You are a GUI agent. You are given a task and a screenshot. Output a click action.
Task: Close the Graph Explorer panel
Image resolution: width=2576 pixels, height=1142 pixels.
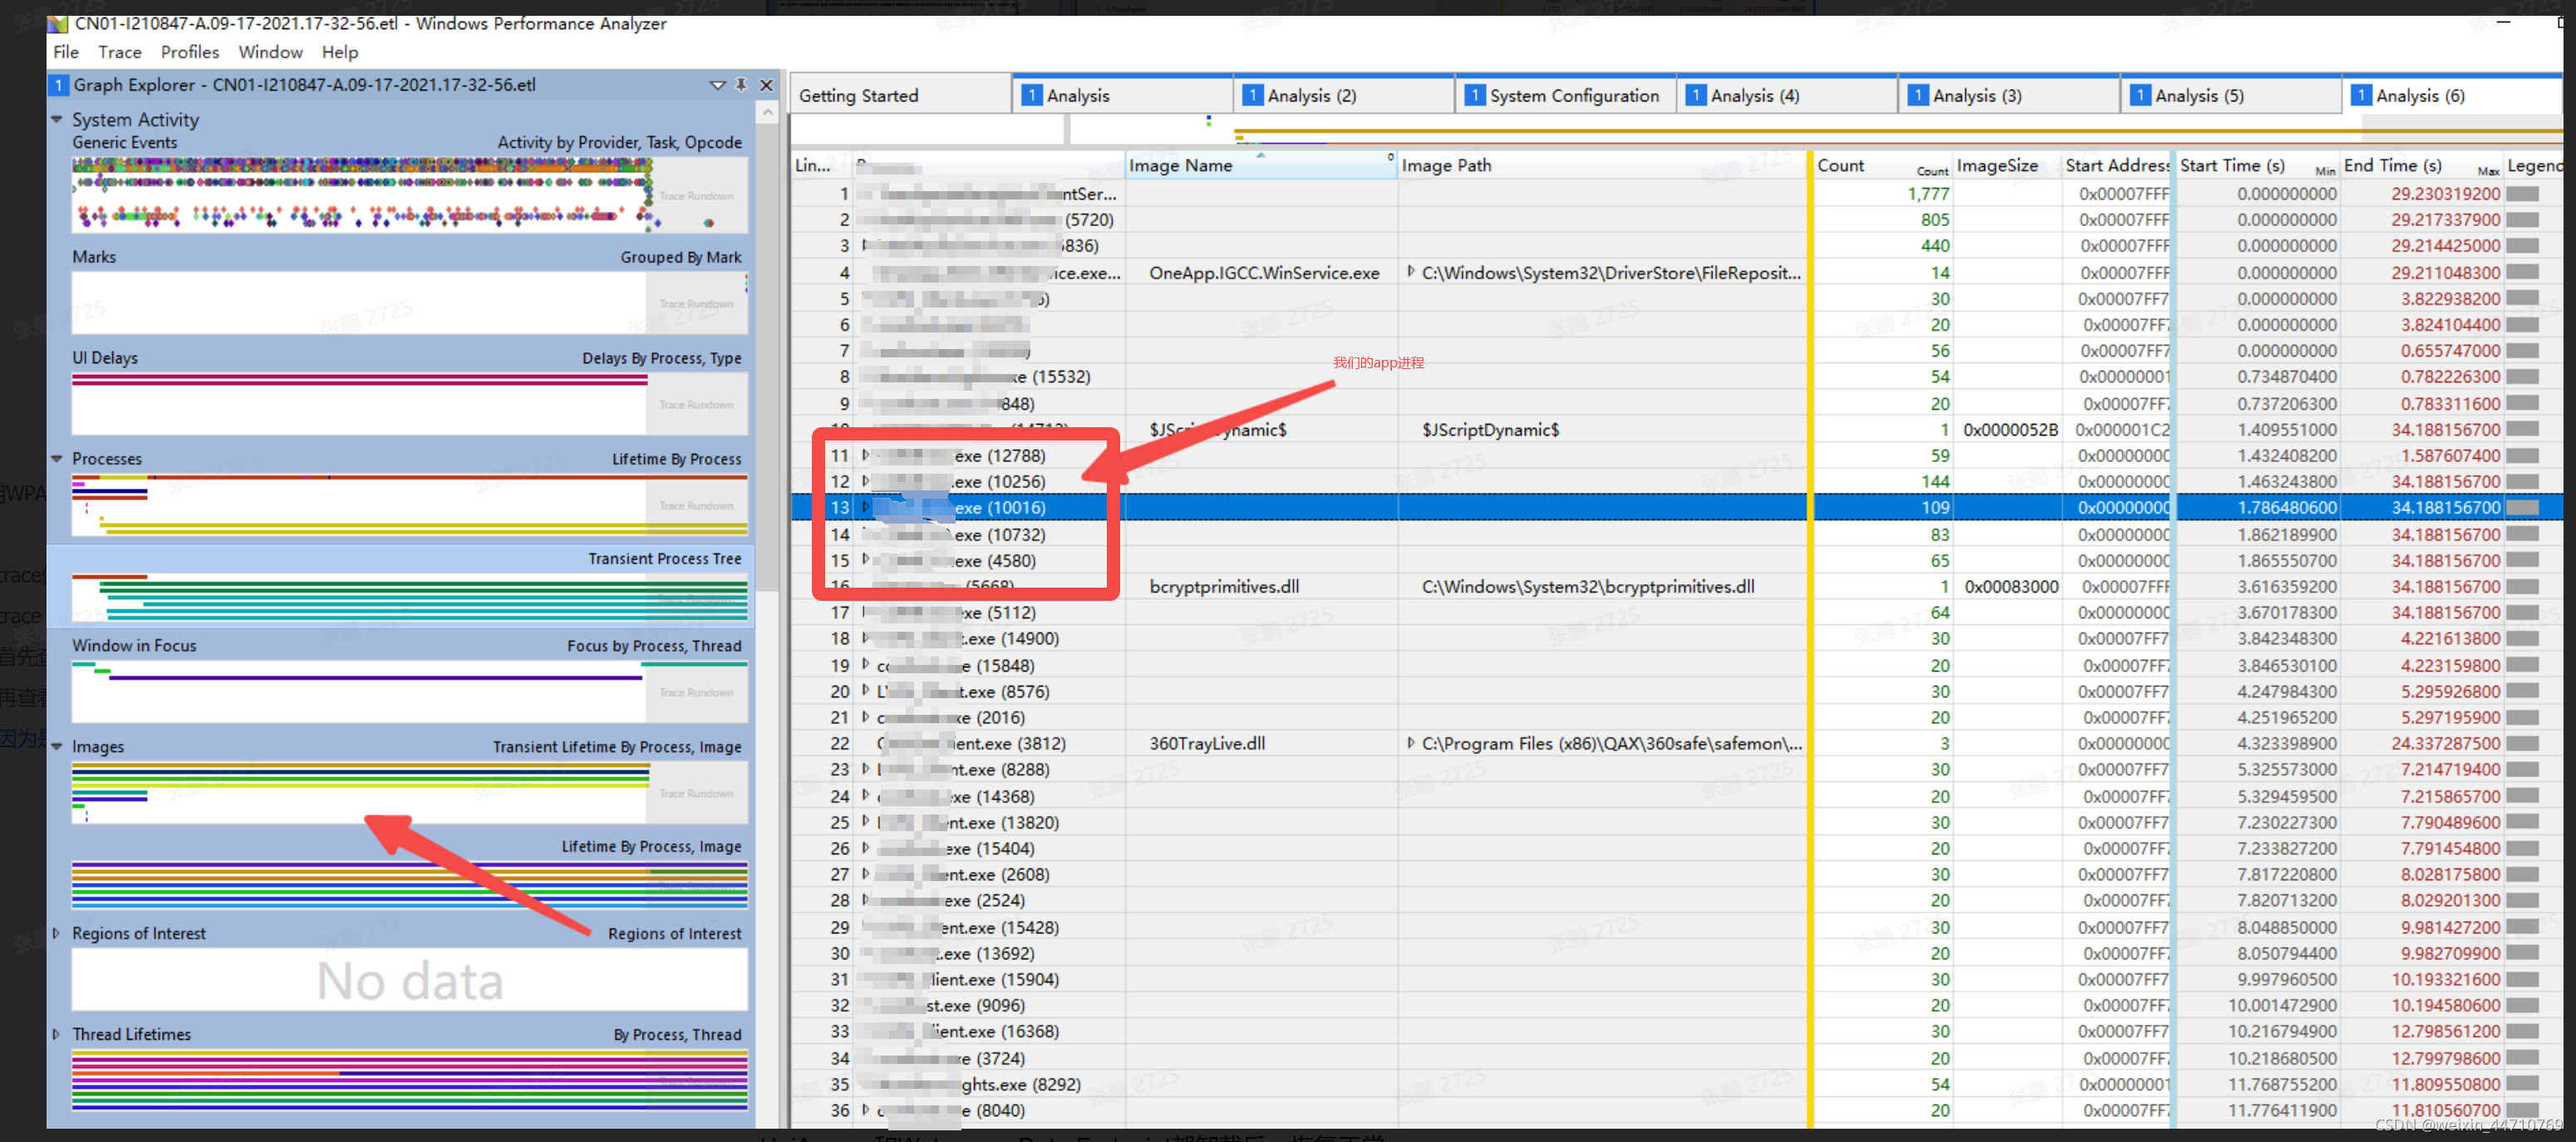766,85
